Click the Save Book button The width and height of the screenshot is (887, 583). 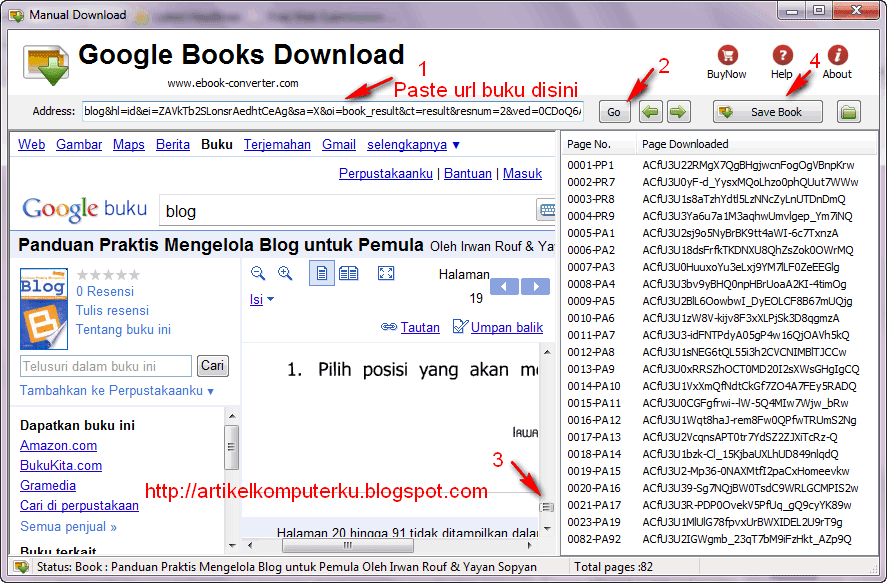[768, 111]
